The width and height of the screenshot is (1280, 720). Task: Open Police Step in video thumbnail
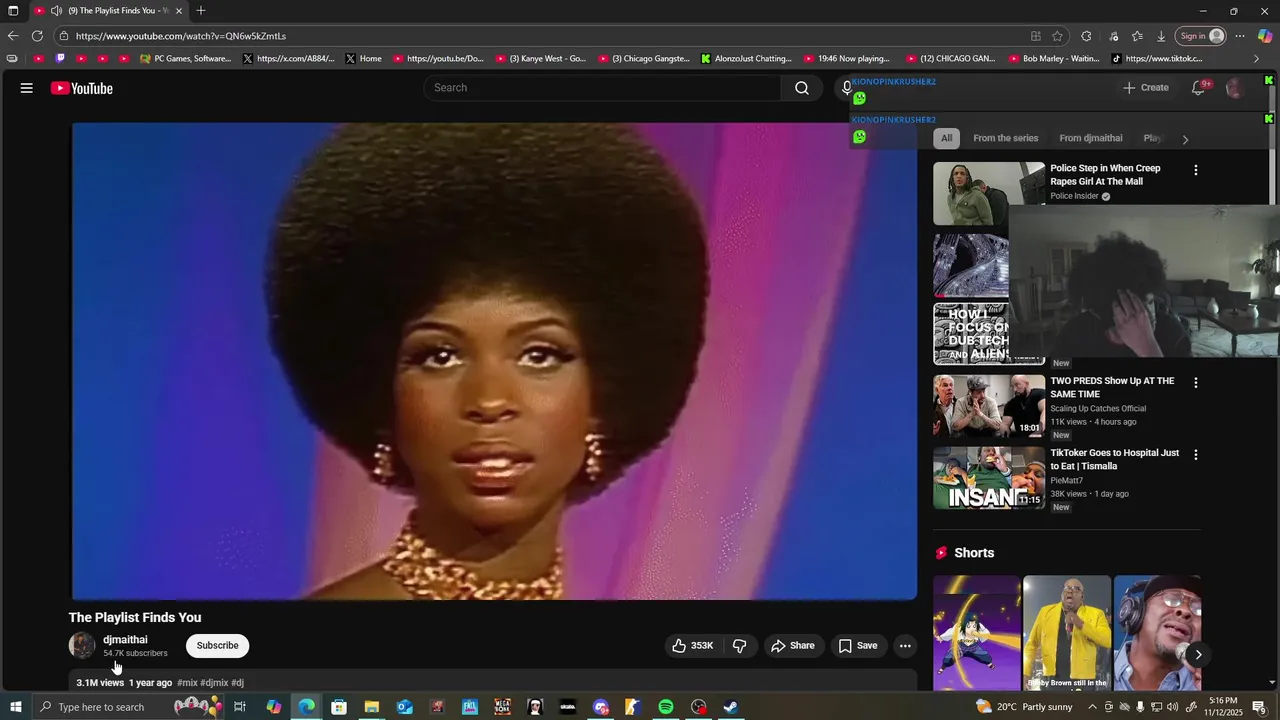[989, 194]
